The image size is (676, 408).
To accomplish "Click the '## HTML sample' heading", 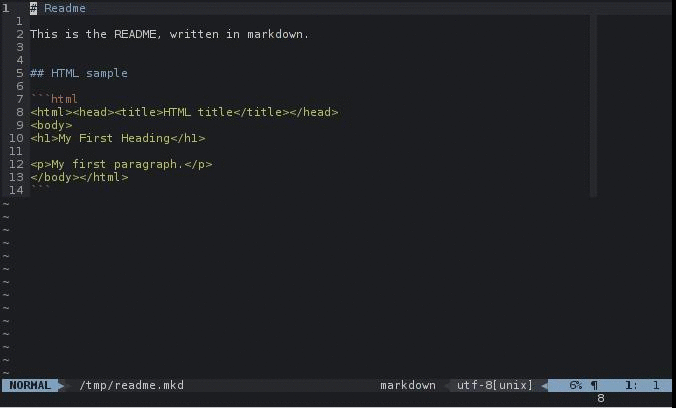I will (x=79, y=73).
